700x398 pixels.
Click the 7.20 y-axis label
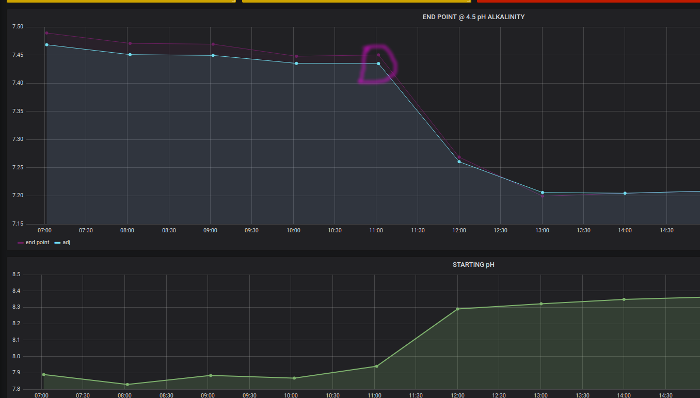[17, 195]
